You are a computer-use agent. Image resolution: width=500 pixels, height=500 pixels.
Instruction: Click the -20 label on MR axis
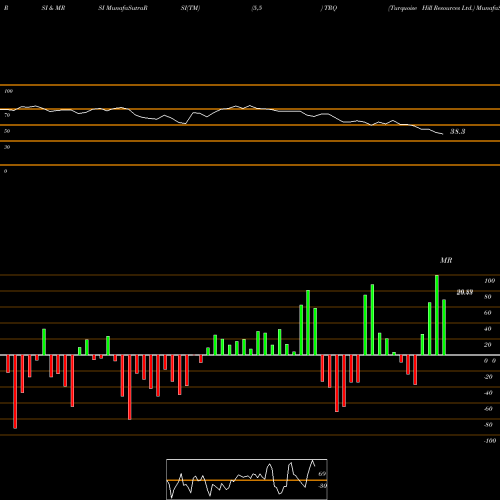point(488,377)
